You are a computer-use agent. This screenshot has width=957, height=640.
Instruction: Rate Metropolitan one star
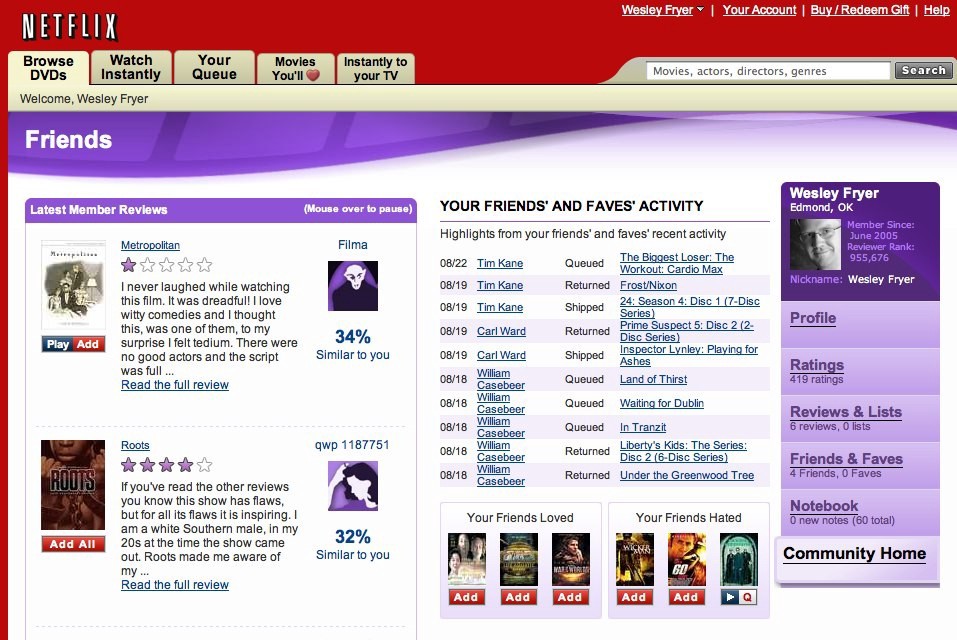128,265
